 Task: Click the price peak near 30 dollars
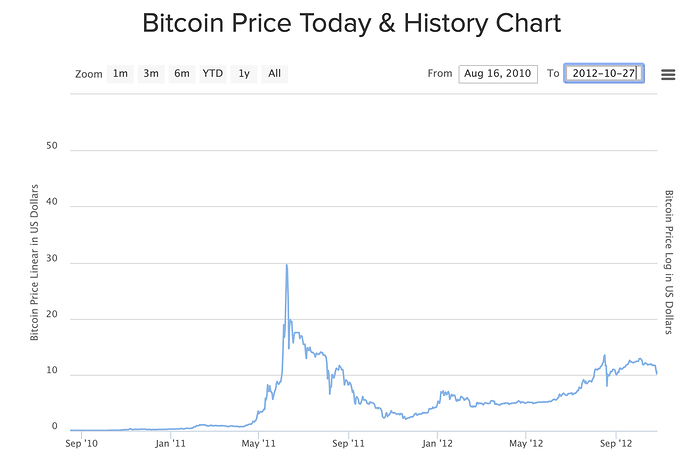point(287,265)
